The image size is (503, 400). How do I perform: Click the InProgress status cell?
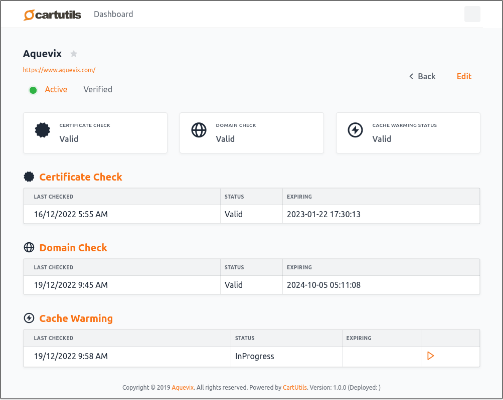point(286,356)
